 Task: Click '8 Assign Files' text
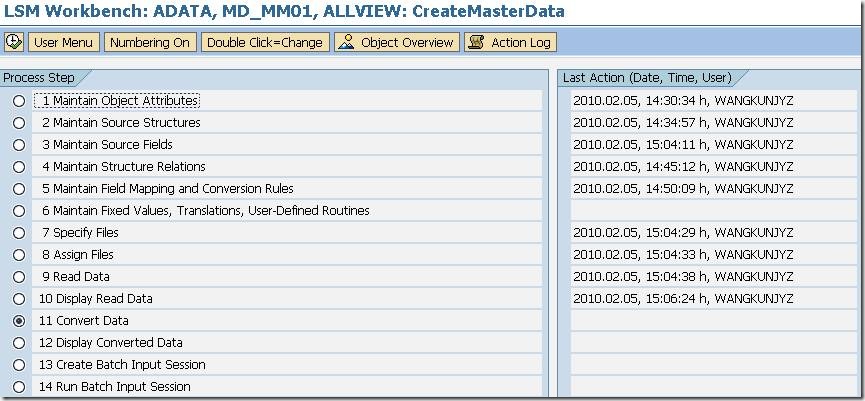coord(78,255)
